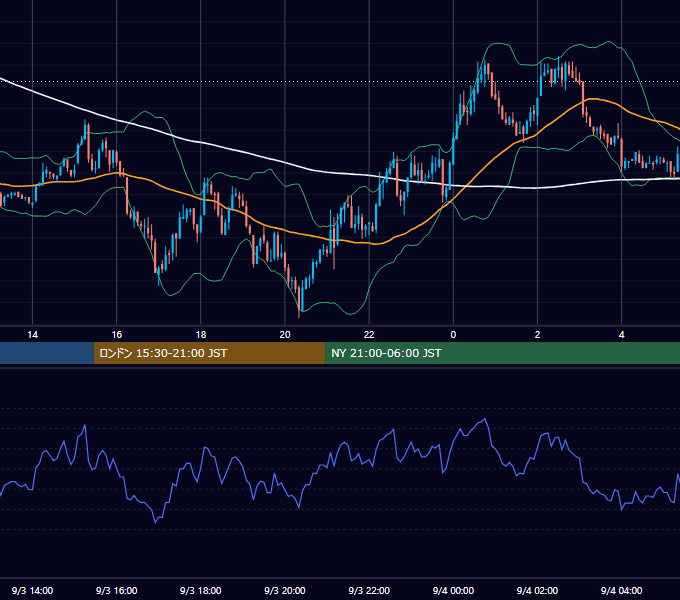Image resolution: width=680 pixels, height=600 pixels.
Task: Click the hour label 22 on price chart axis
Action: coord(369,335)
